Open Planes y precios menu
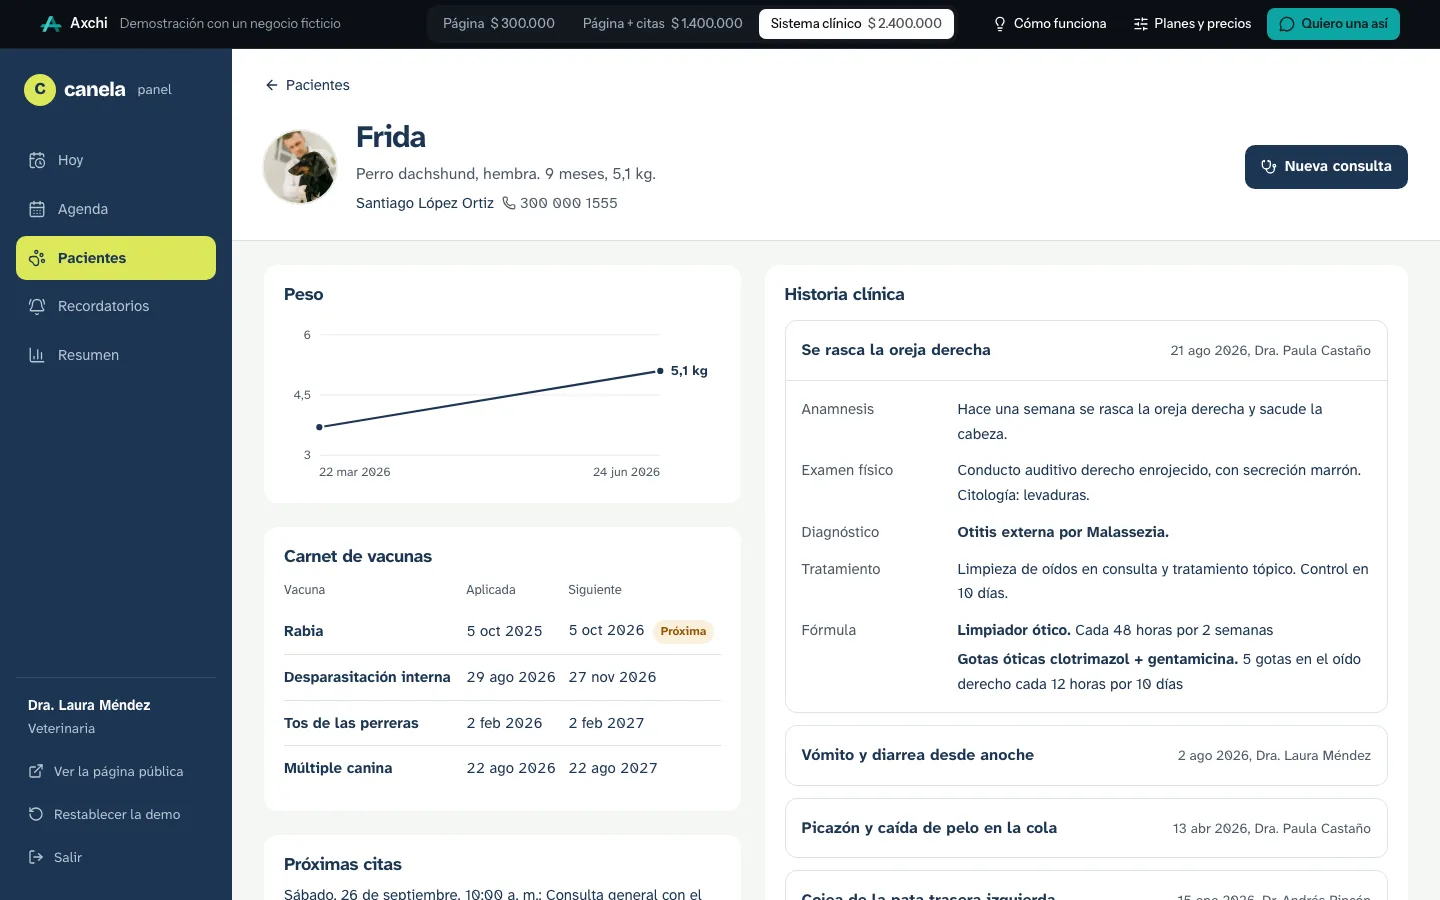1440x900 pixels. point(1192,24)
